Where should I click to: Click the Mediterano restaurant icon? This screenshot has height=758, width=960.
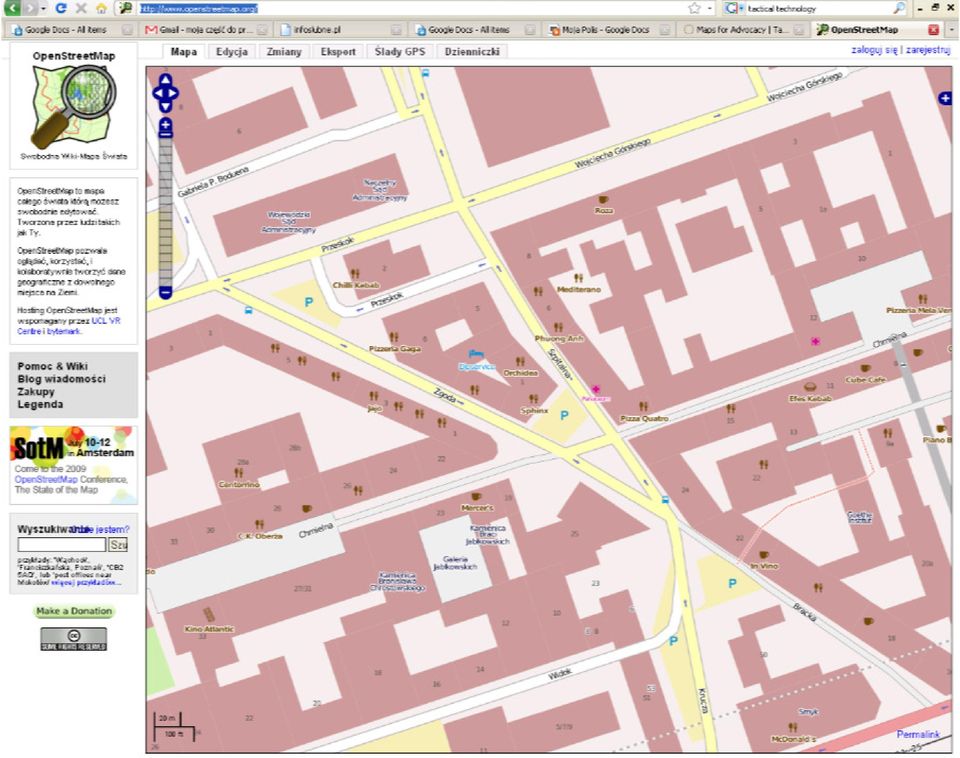[x=578, y=278]
